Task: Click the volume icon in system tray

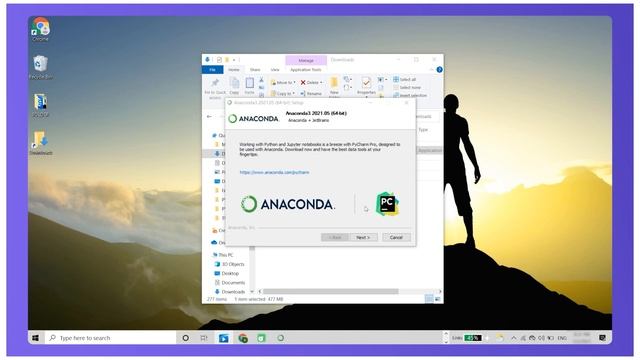Action: click(542, 338)
